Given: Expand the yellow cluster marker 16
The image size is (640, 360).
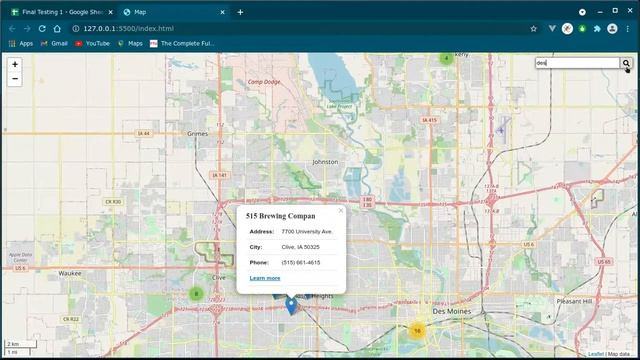Looking at the screenshot, I should (417, 331).
